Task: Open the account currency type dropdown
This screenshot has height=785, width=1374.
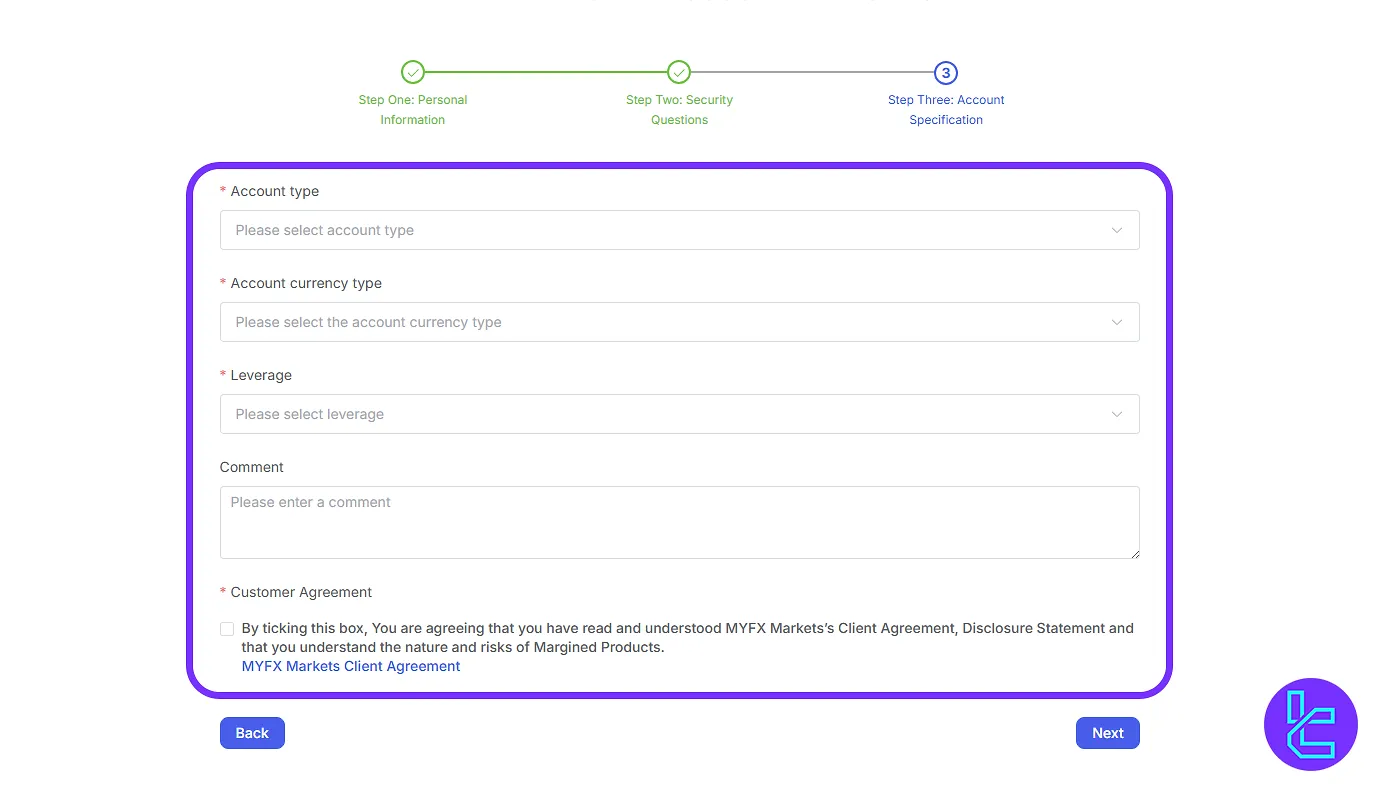Action: (x=660, y=322)
